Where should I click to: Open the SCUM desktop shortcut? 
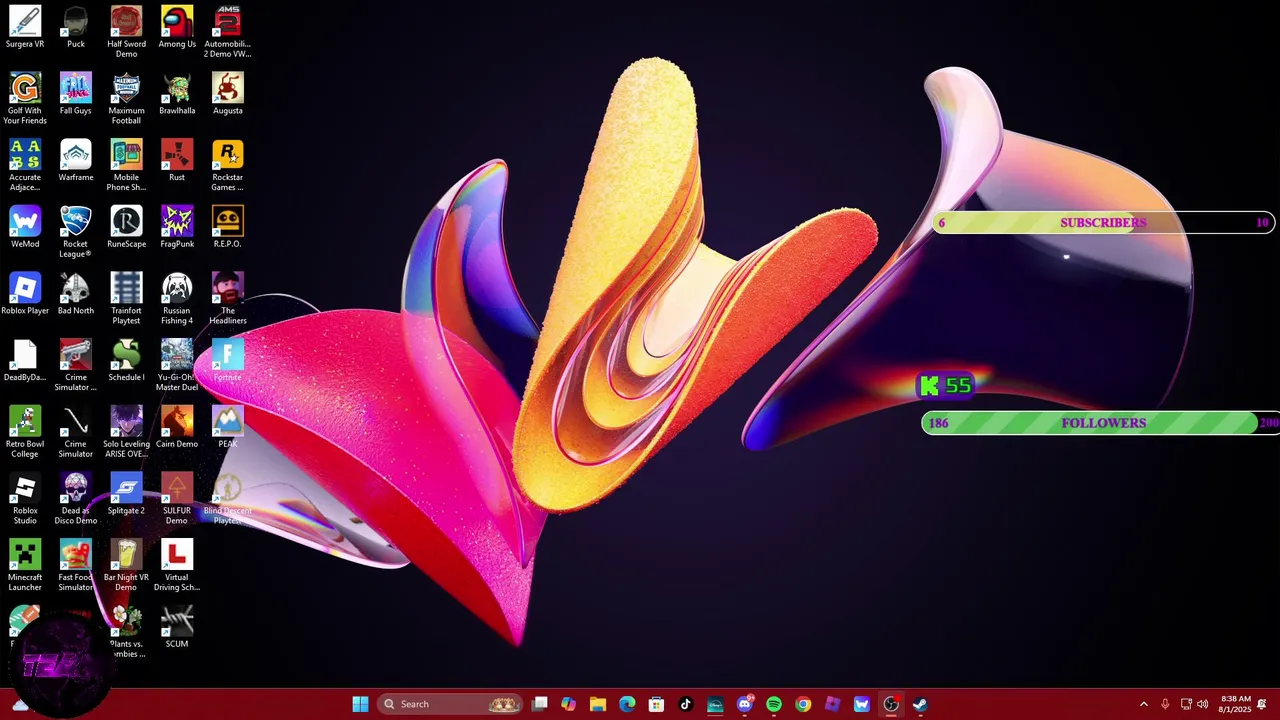pyautogui.click(x=177, y=627)
